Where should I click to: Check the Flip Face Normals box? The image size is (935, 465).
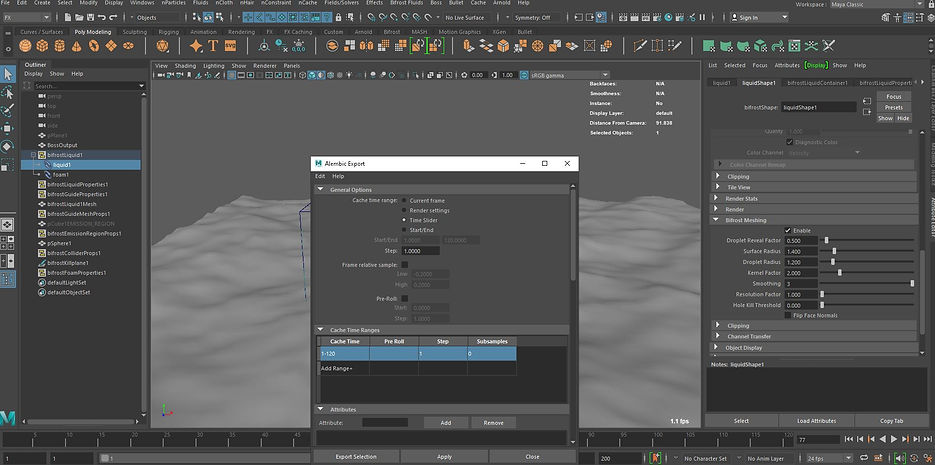pos(788,315)
